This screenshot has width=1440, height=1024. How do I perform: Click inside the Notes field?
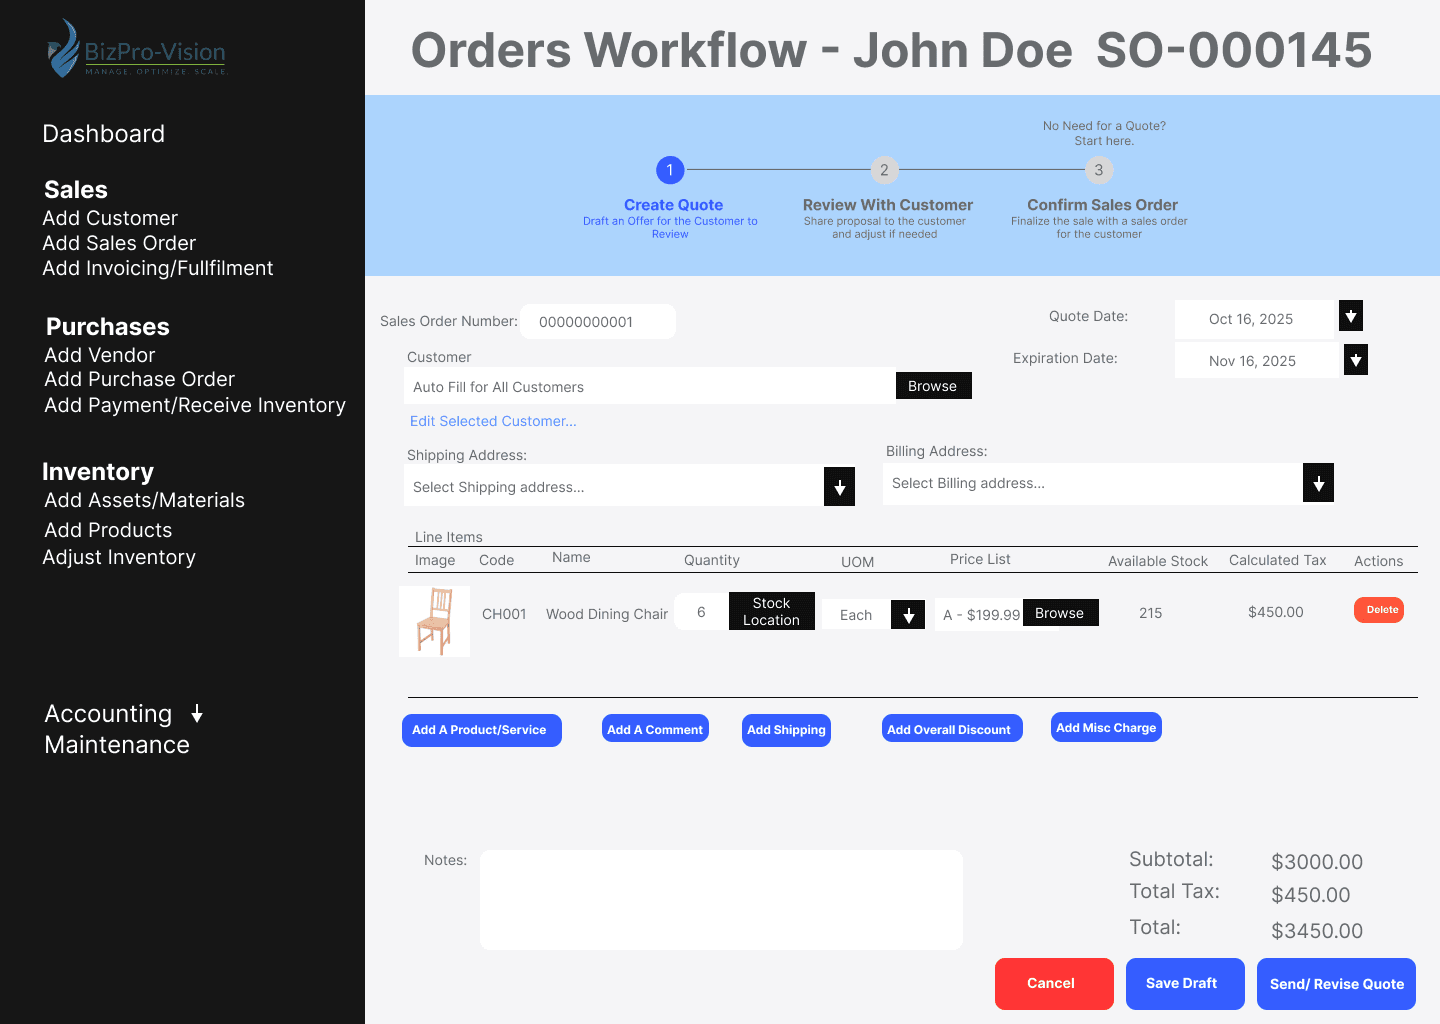(720, 898)
